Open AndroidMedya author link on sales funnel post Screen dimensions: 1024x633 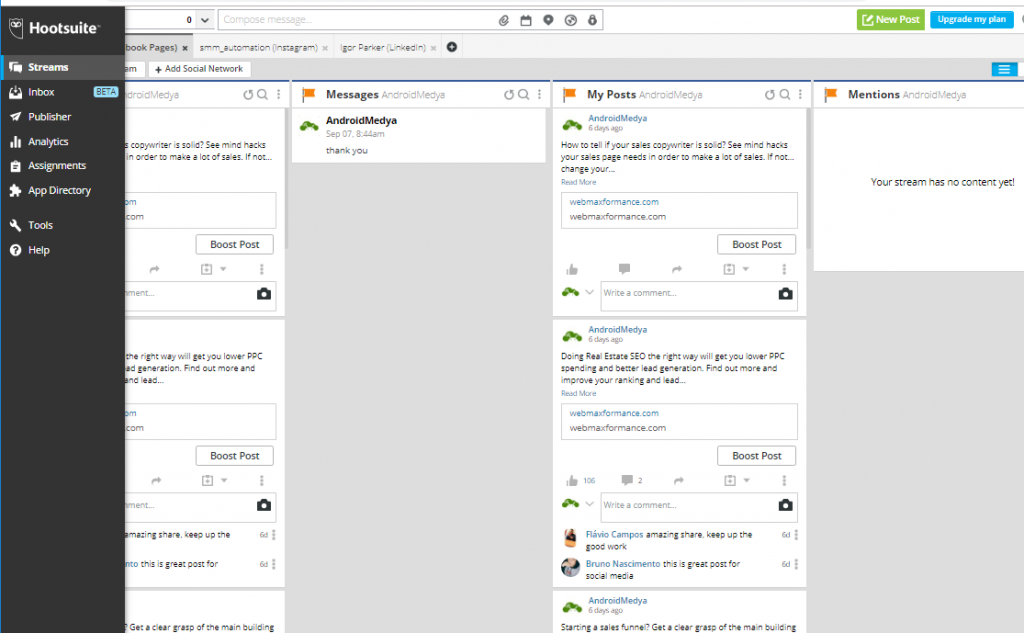click(x=618, y=600)
